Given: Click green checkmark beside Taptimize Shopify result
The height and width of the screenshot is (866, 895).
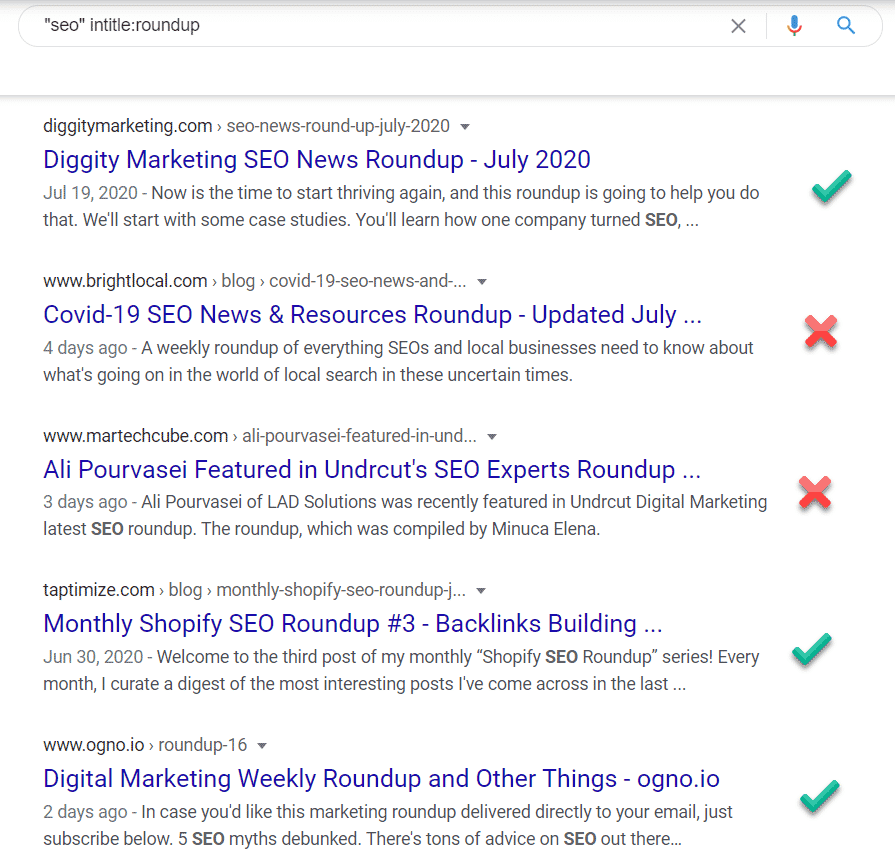Looking at the screenshot, I should [x=811, y=649].
